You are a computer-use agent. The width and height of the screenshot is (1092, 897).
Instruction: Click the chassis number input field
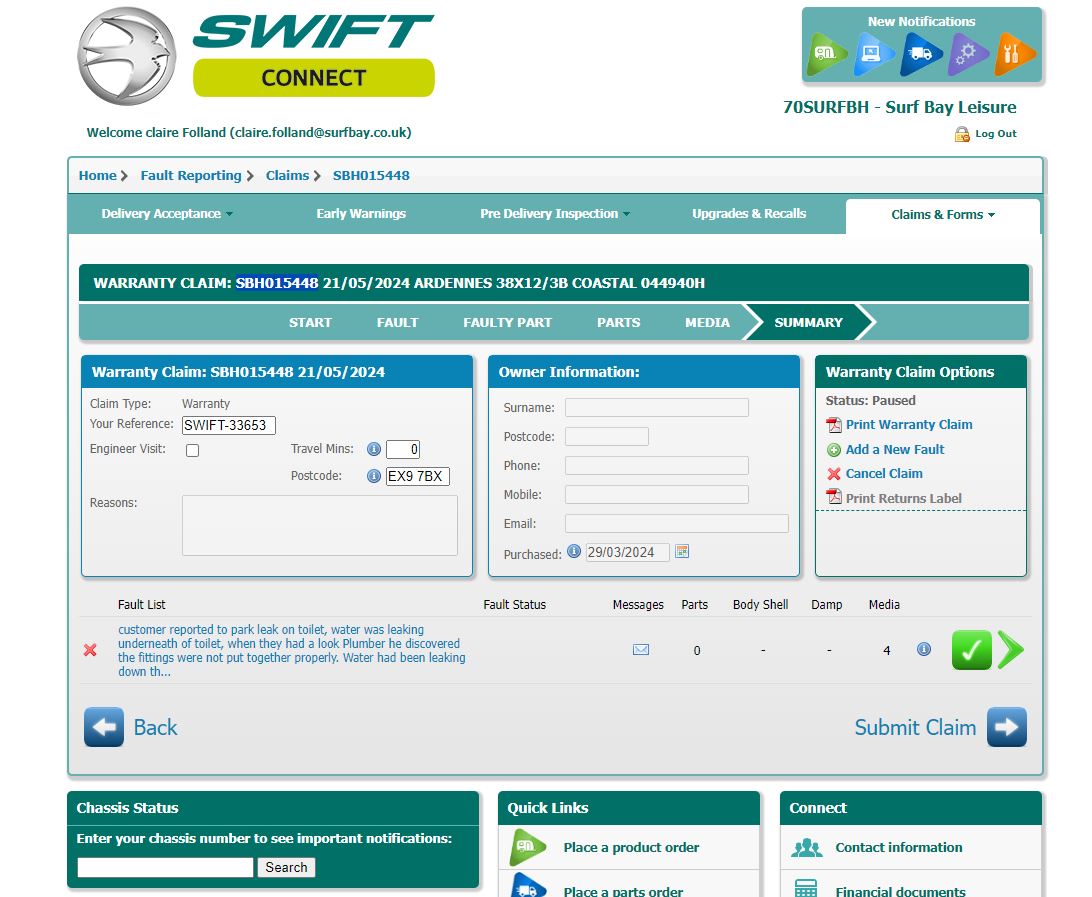coord(165,867)
